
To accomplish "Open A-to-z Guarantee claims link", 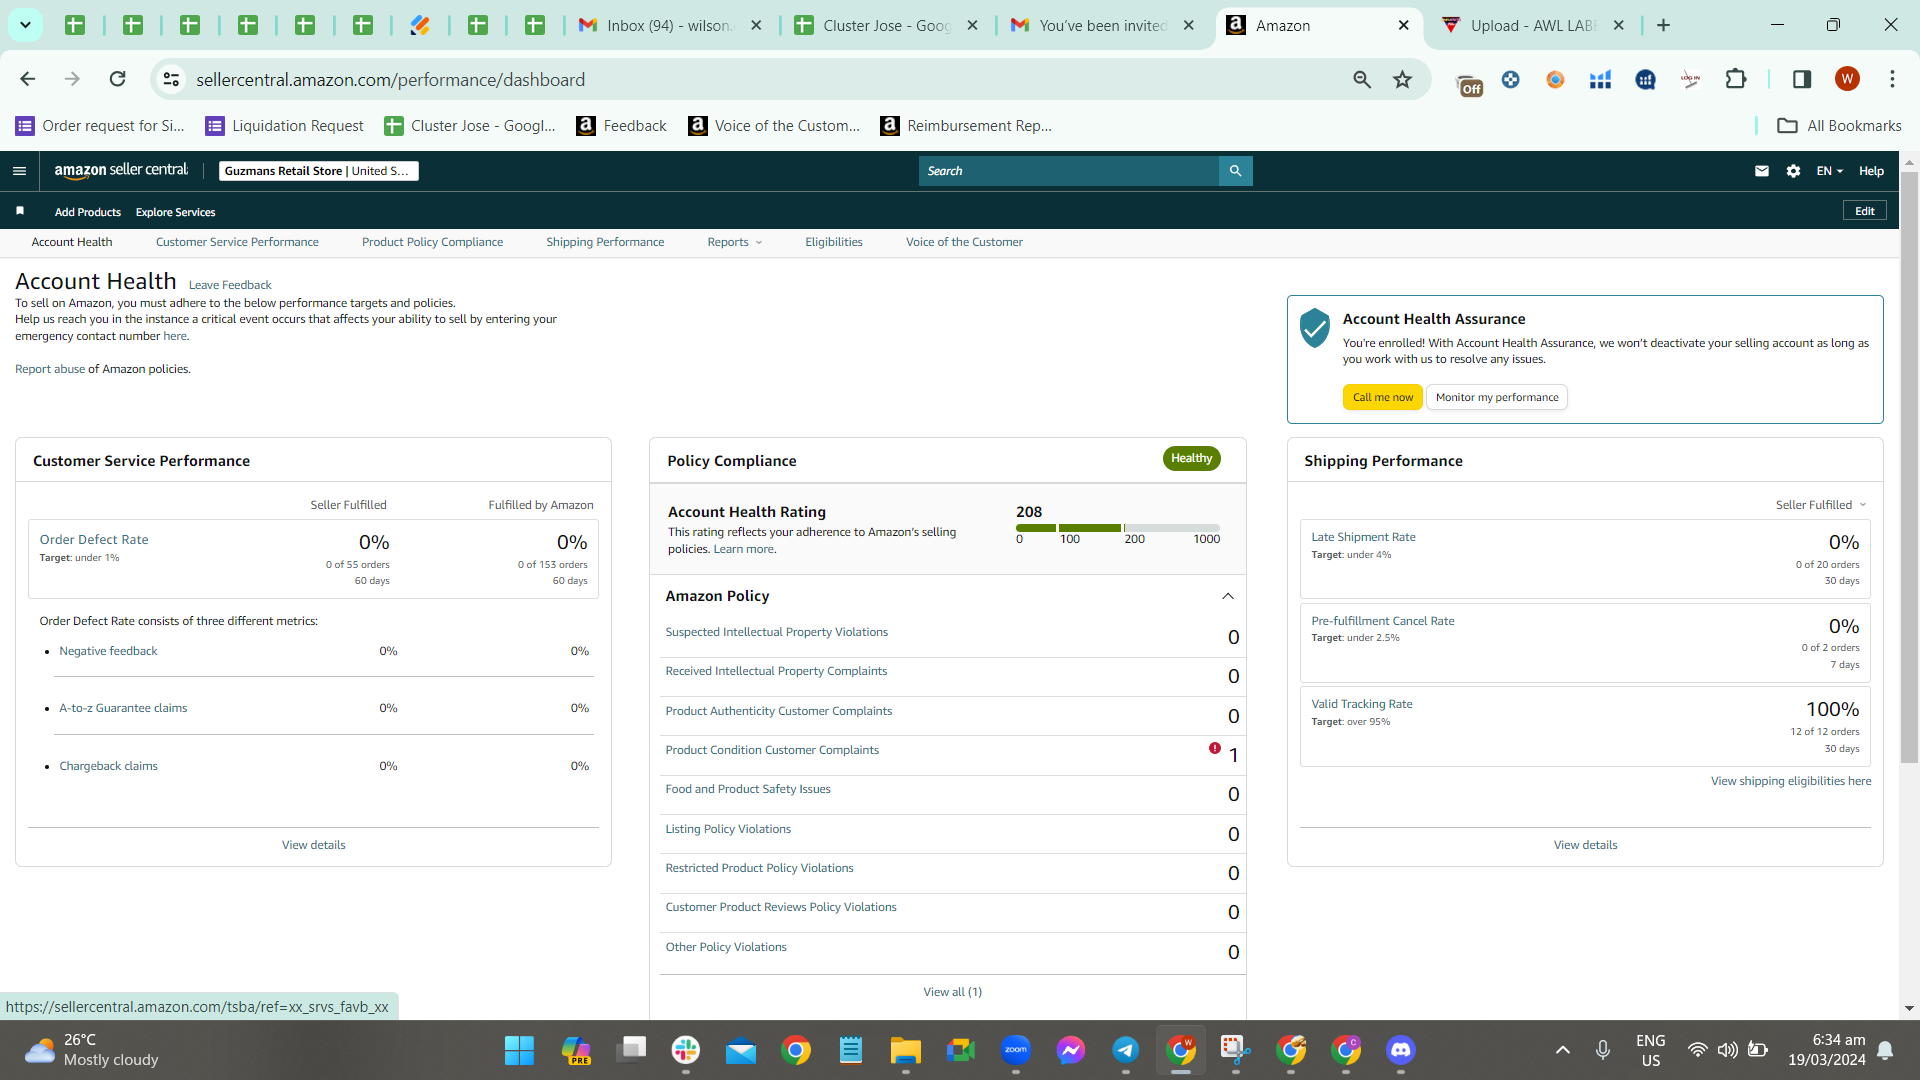I will click(x=123, y=708).
